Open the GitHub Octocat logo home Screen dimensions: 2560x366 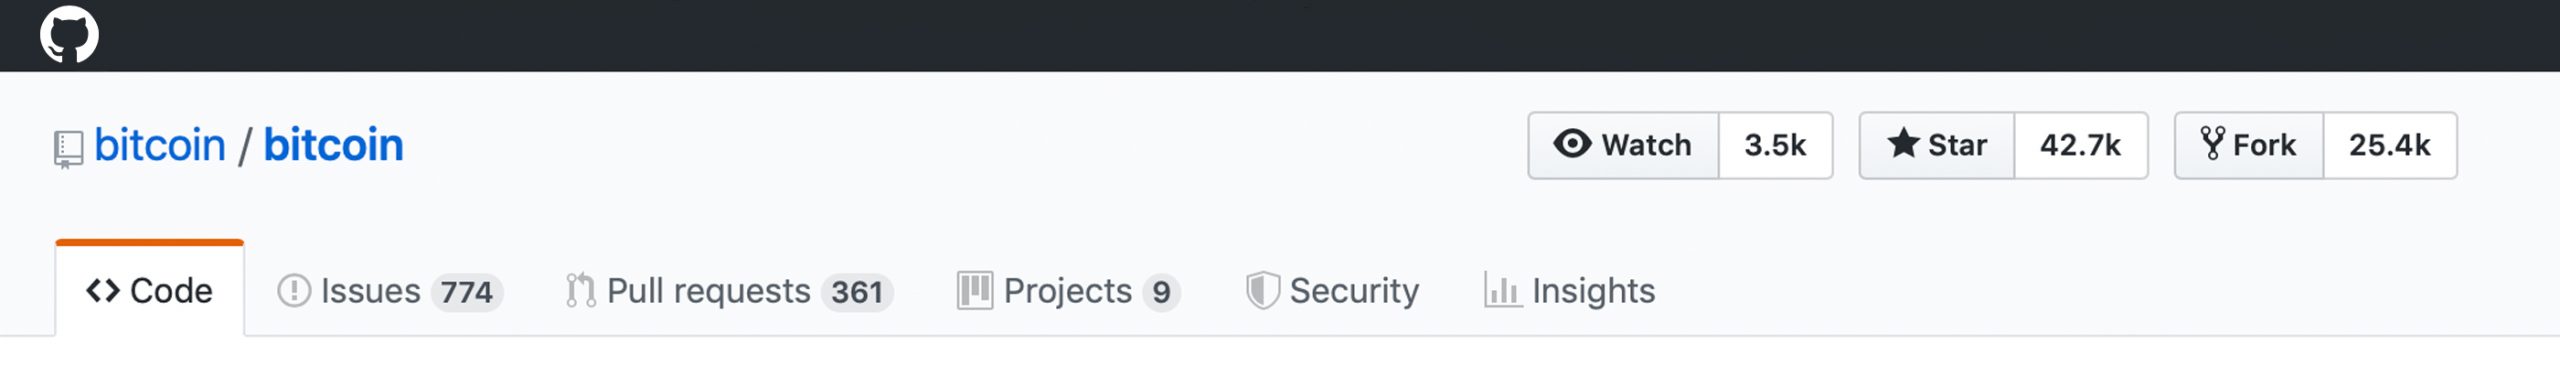coord(69,34)
